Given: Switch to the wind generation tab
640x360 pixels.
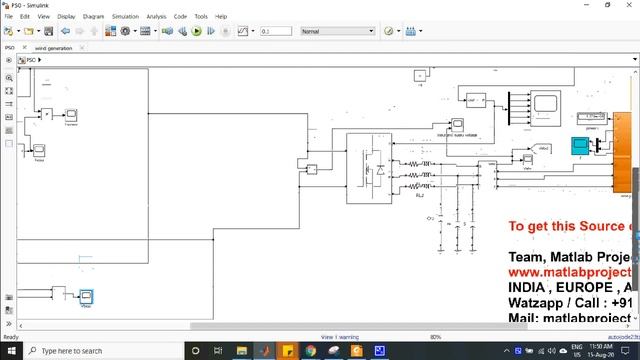Looking at the screenshot, I should pos(53,48).
